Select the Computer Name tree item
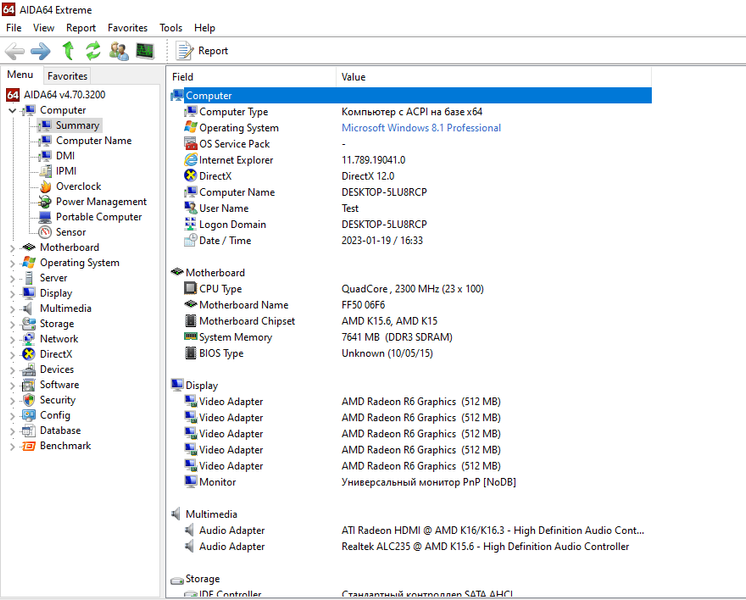 [94, 140]
